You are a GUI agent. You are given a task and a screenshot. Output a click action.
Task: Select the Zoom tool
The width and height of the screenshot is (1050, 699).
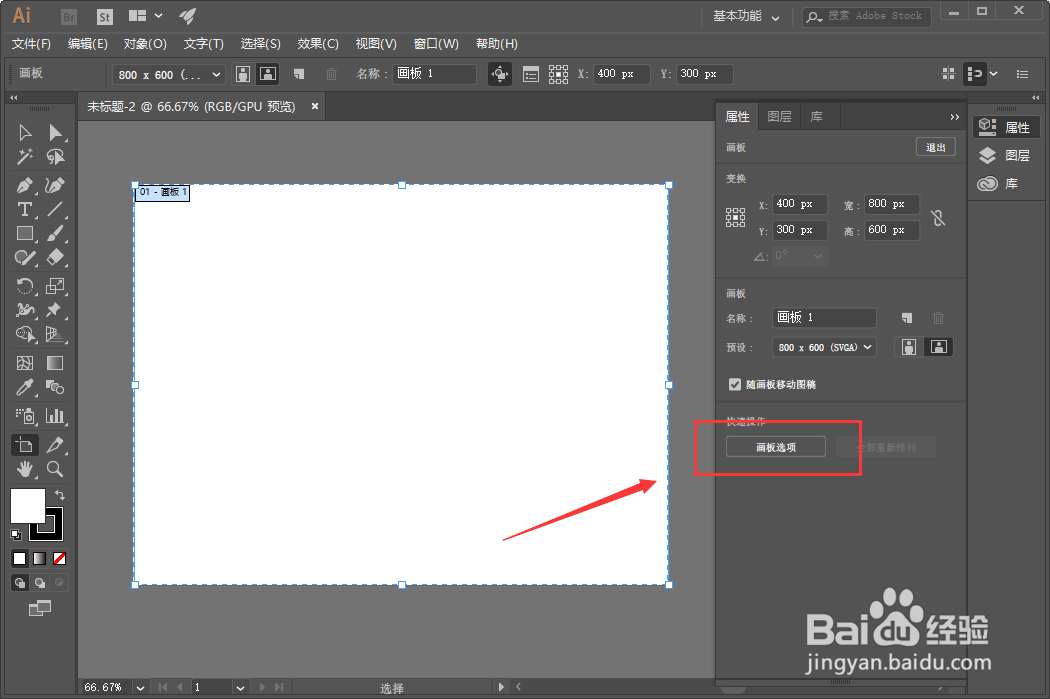pyautogui.click(x=55, y=469)
